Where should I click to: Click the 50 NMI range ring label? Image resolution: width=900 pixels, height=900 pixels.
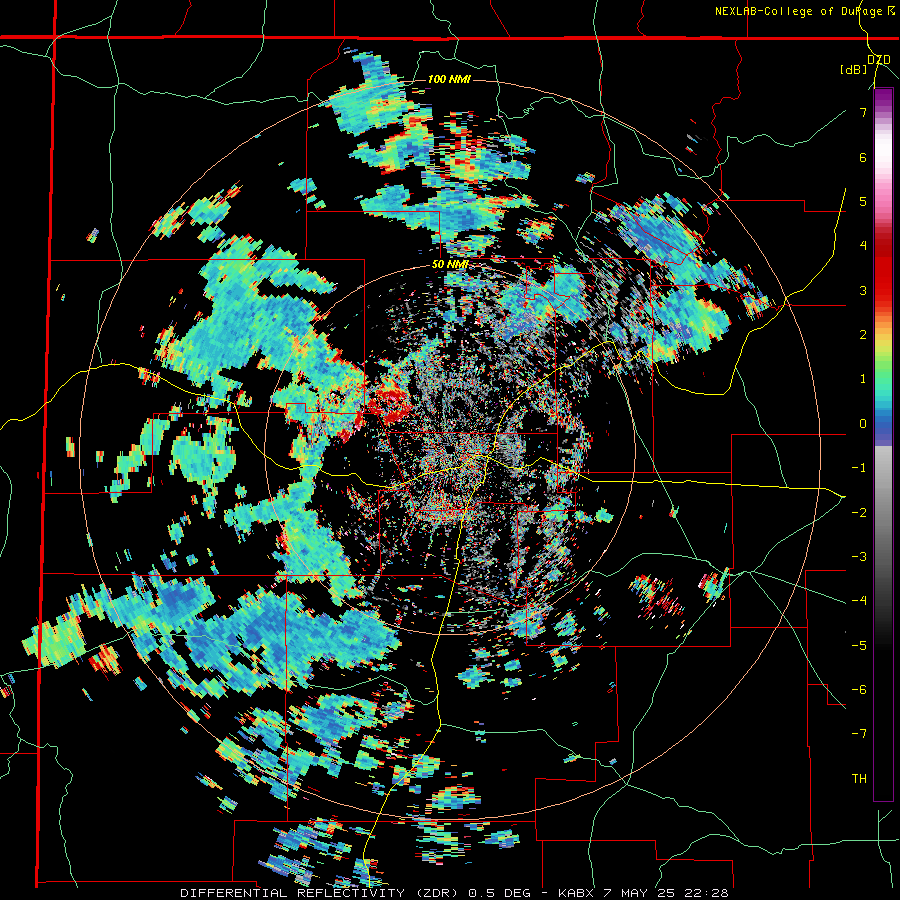pyautogui.click(x=451, y=265)
